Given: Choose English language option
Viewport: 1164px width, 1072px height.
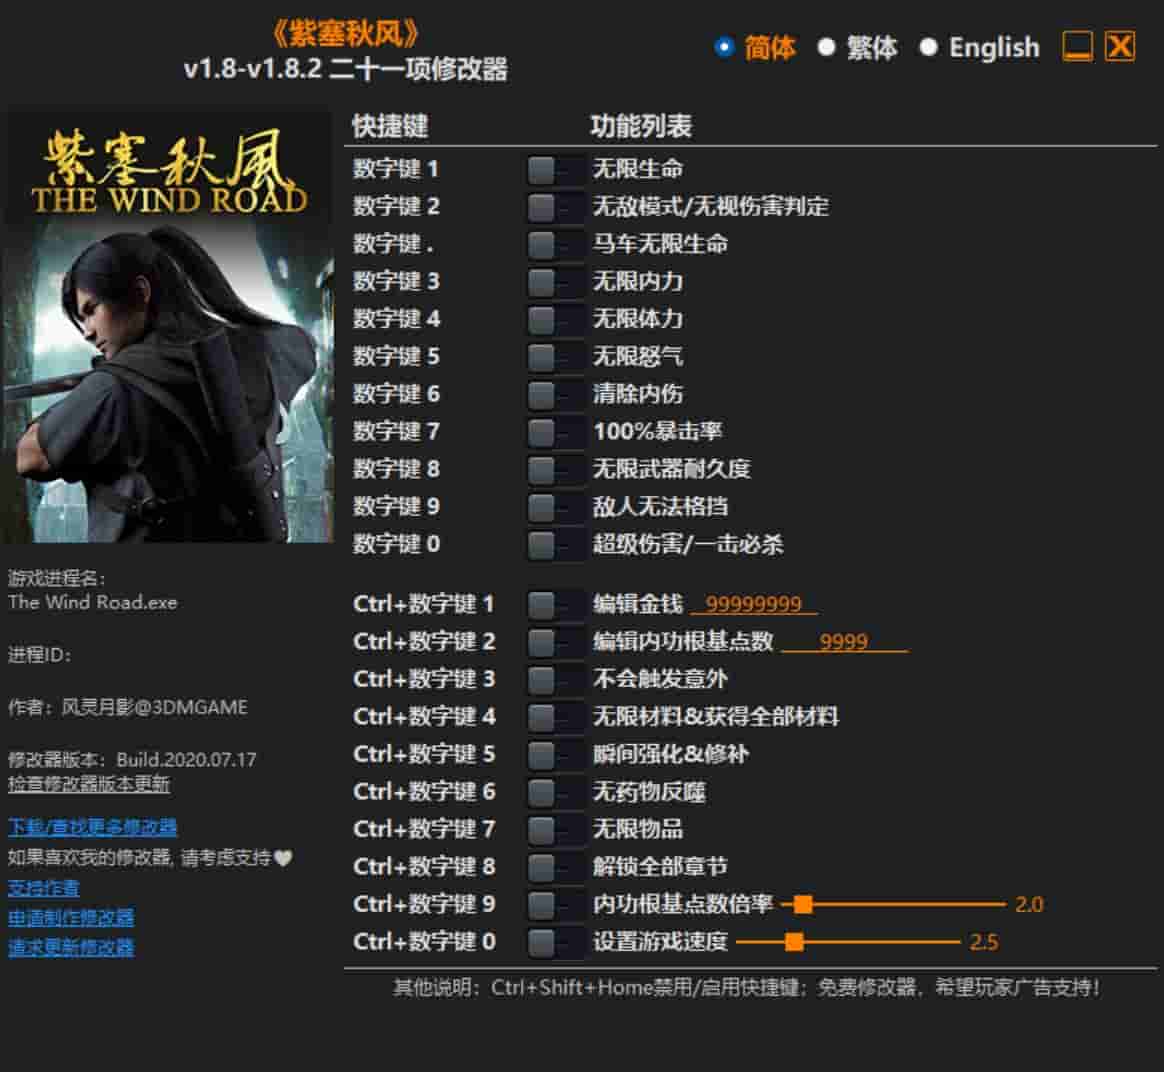Looking at the screenshot, I should point(928,47).
